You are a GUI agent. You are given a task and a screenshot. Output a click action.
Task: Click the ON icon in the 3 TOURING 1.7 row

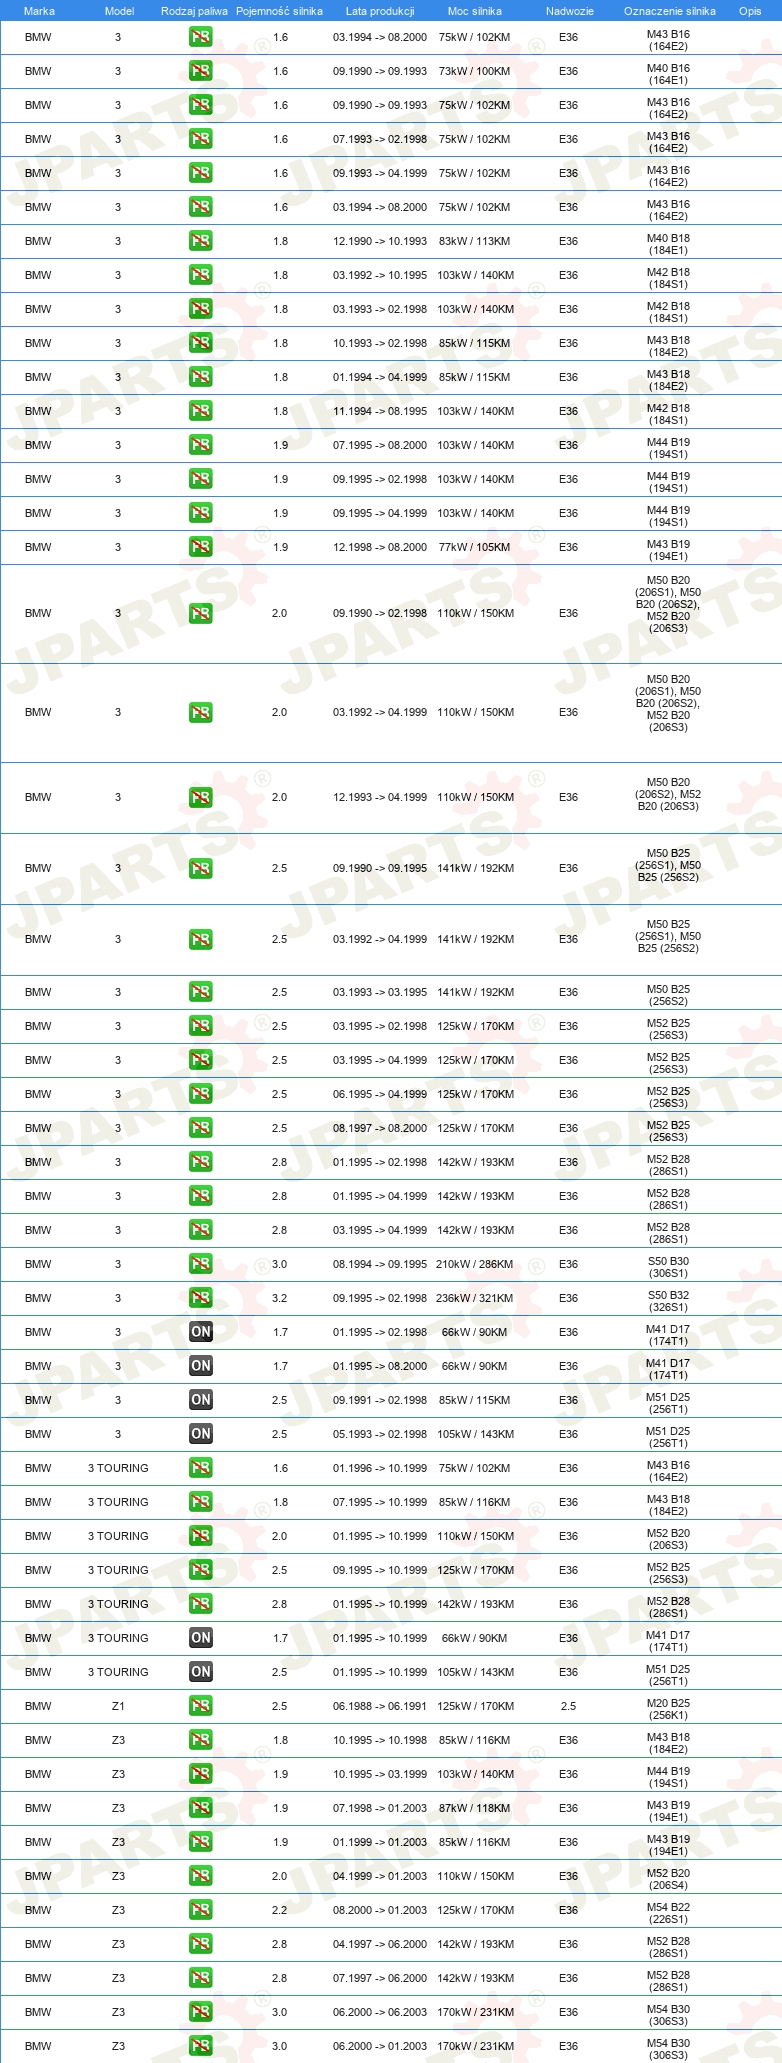(x=200, y=1638)
